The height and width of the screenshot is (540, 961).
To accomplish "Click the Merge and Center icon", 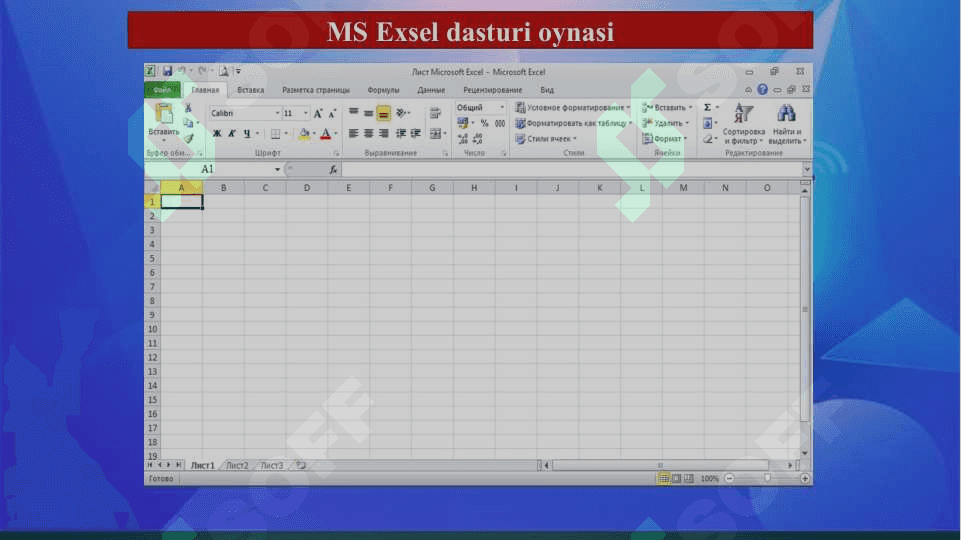I will pyautogui.click(x=435, y=133).
